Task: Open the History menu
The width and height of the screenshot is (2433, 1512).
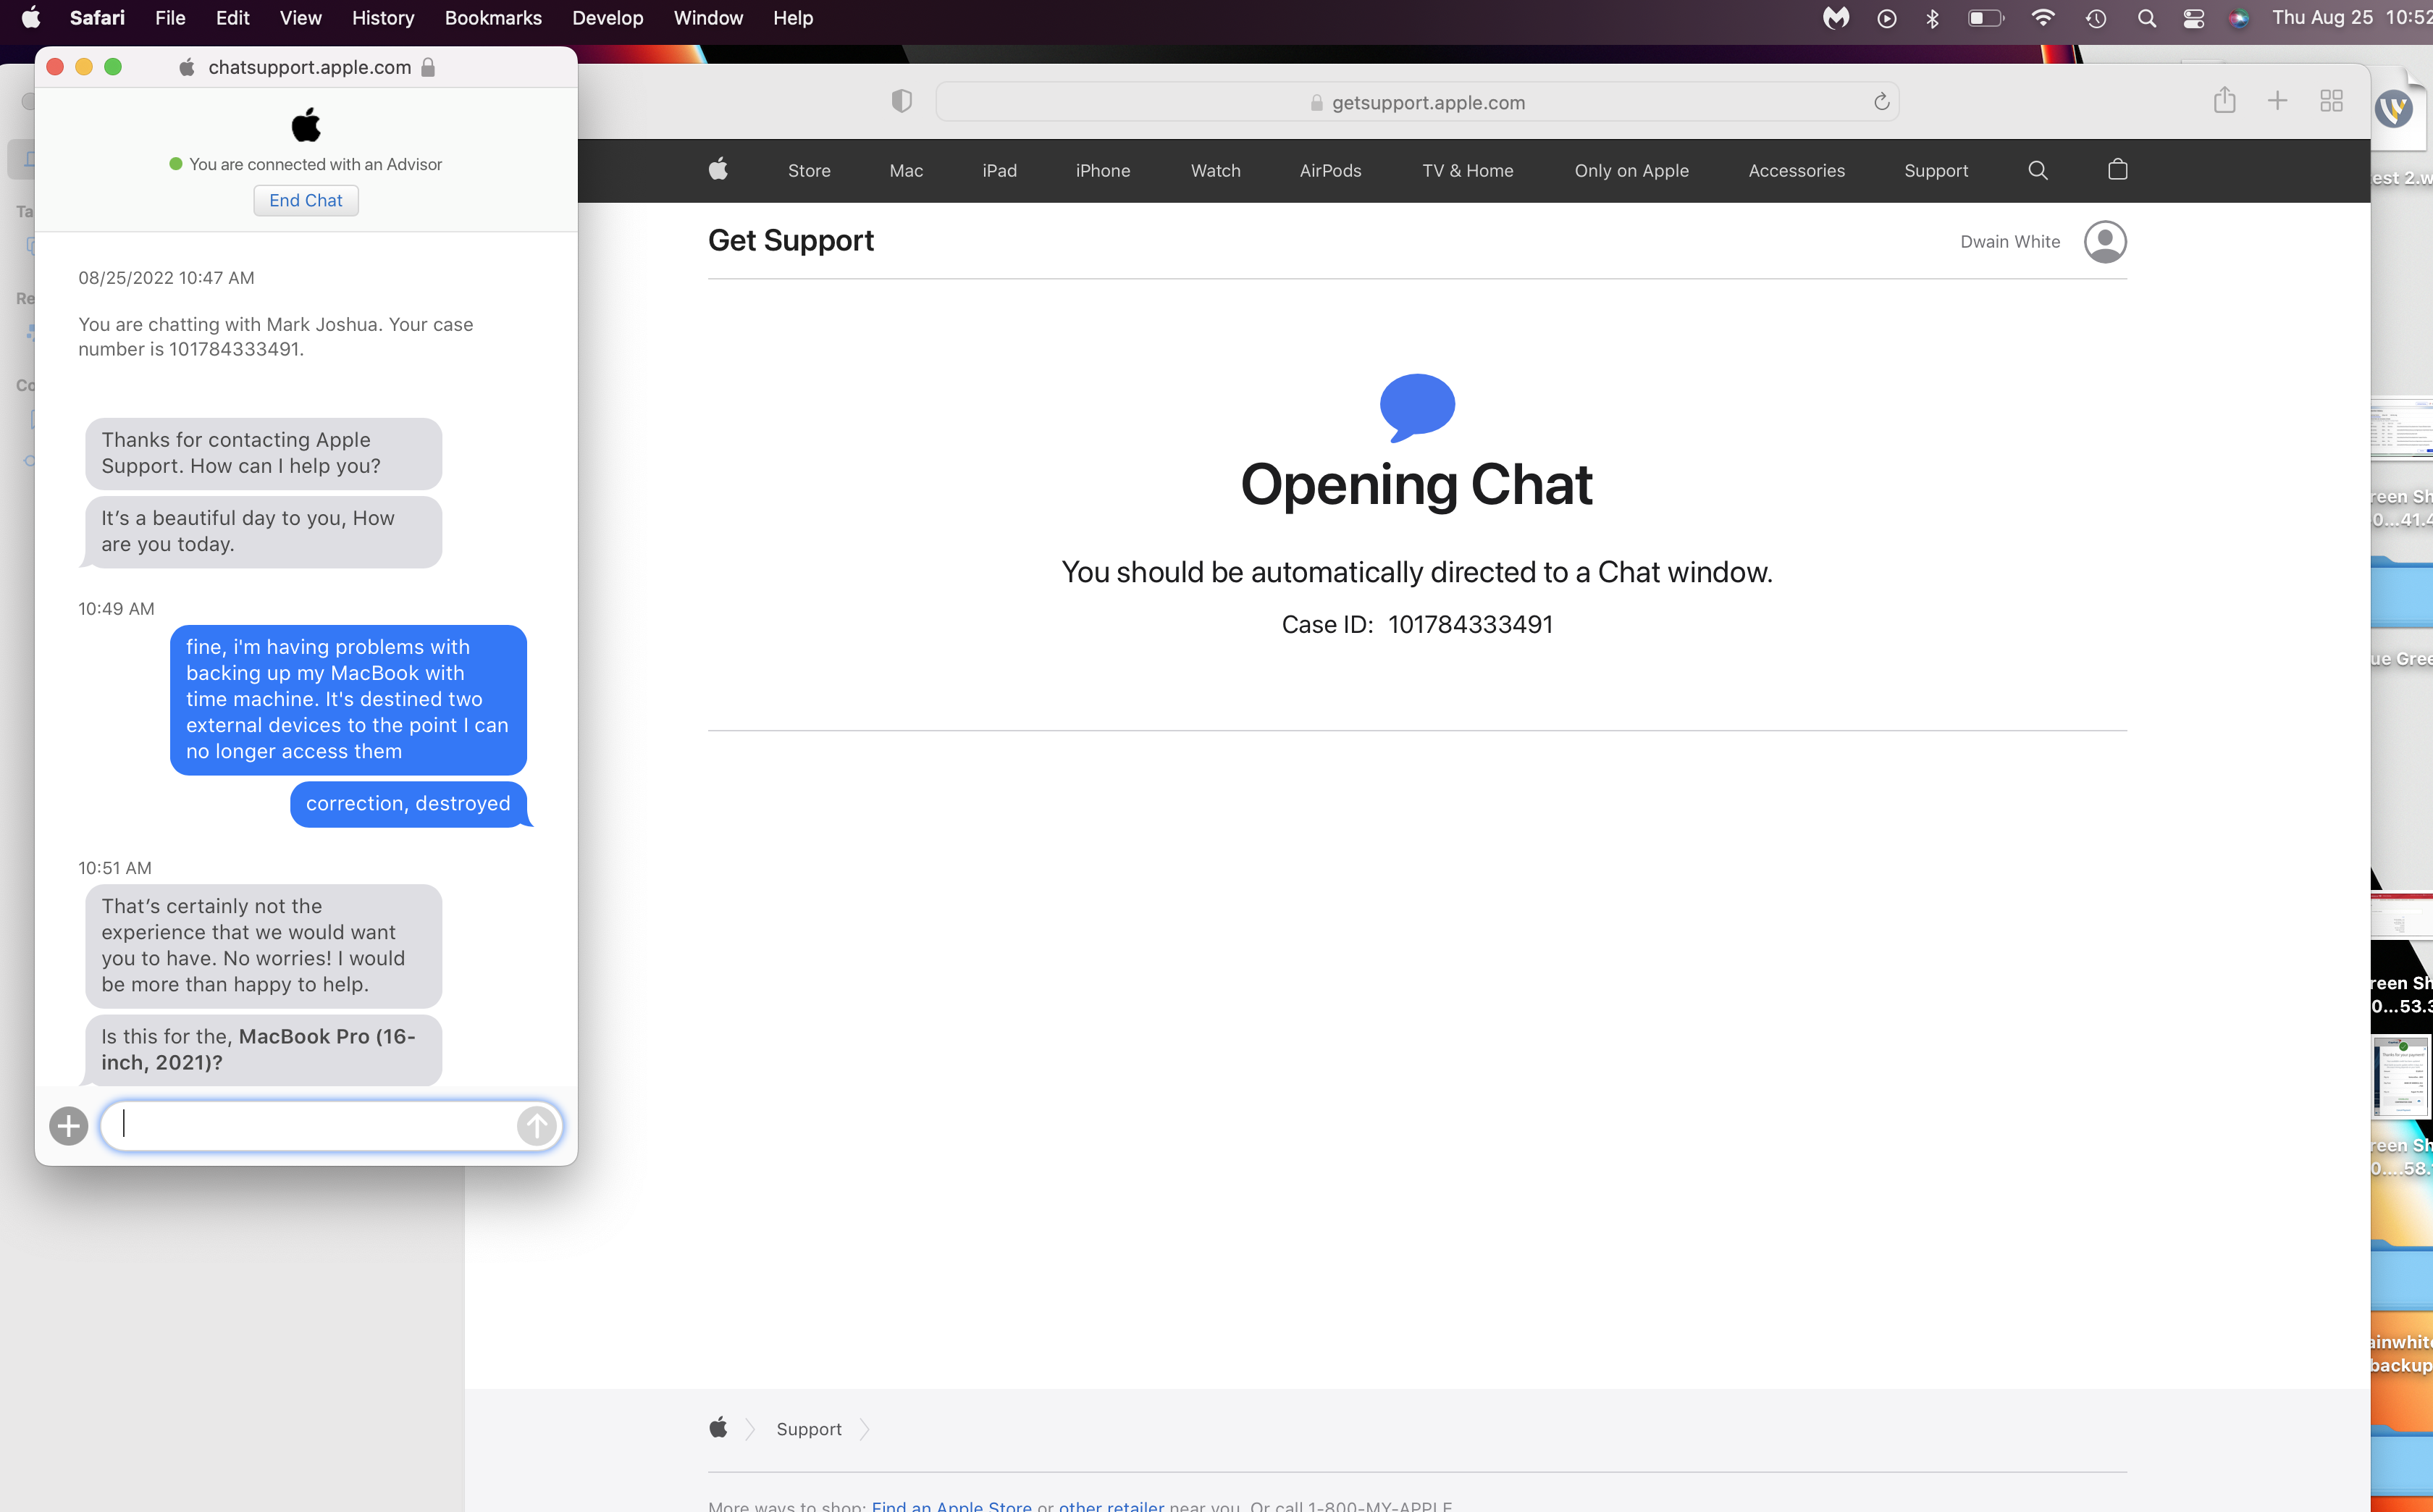Action: point(382,18)
